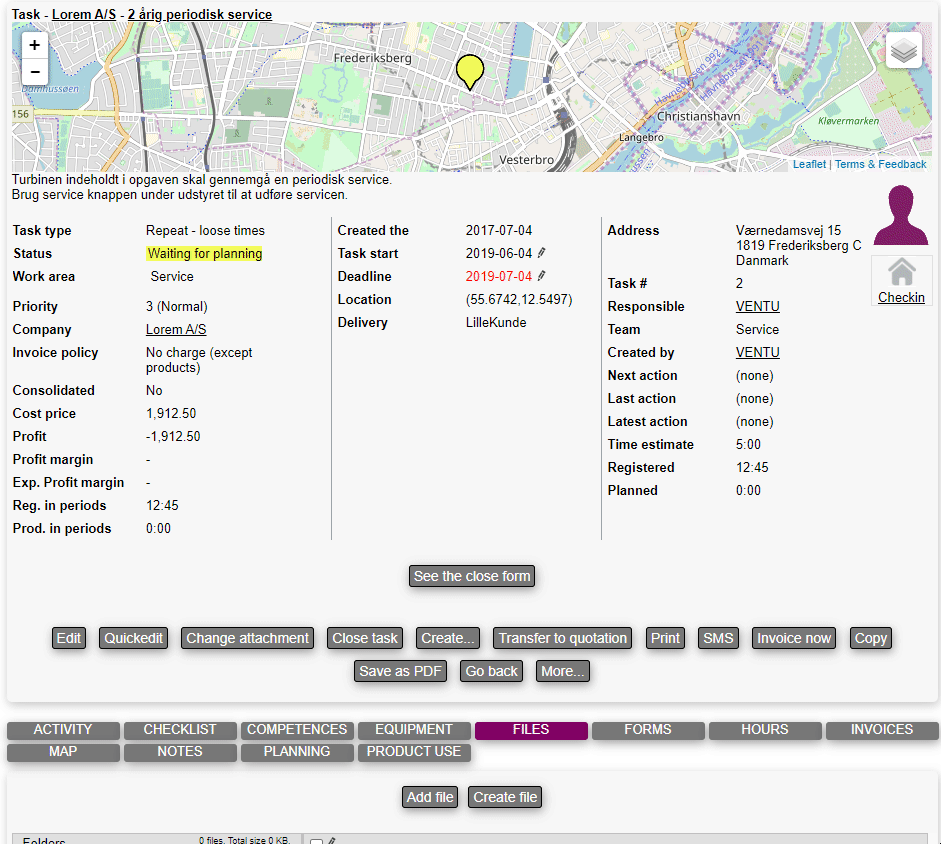Open the Lorem A/S company link

tap(176, 330)
